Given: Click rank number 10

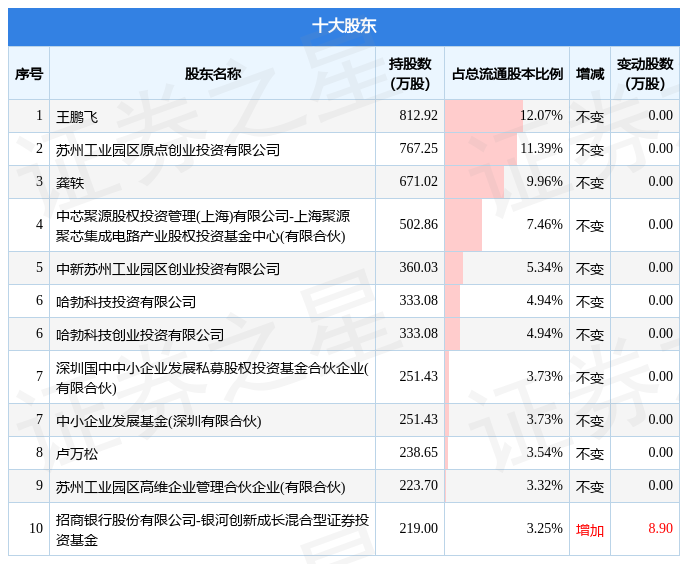Looking at the screenshot, I should point(36,528).
